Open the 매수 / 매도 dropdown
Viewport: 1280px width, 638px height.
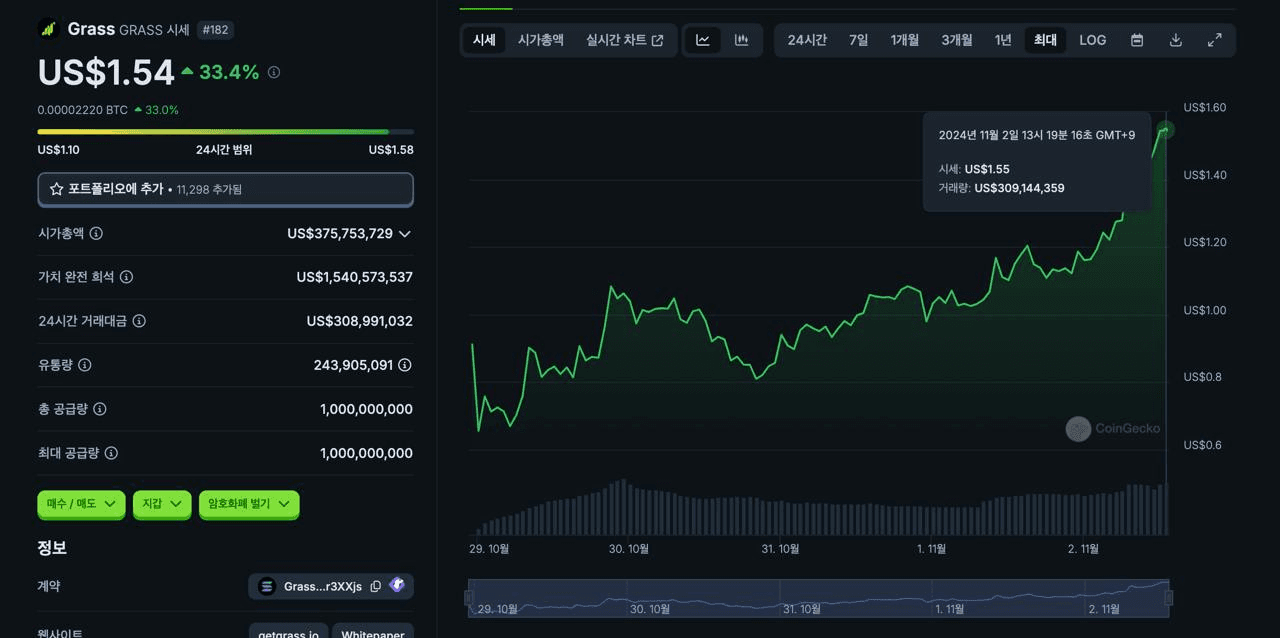82,504
